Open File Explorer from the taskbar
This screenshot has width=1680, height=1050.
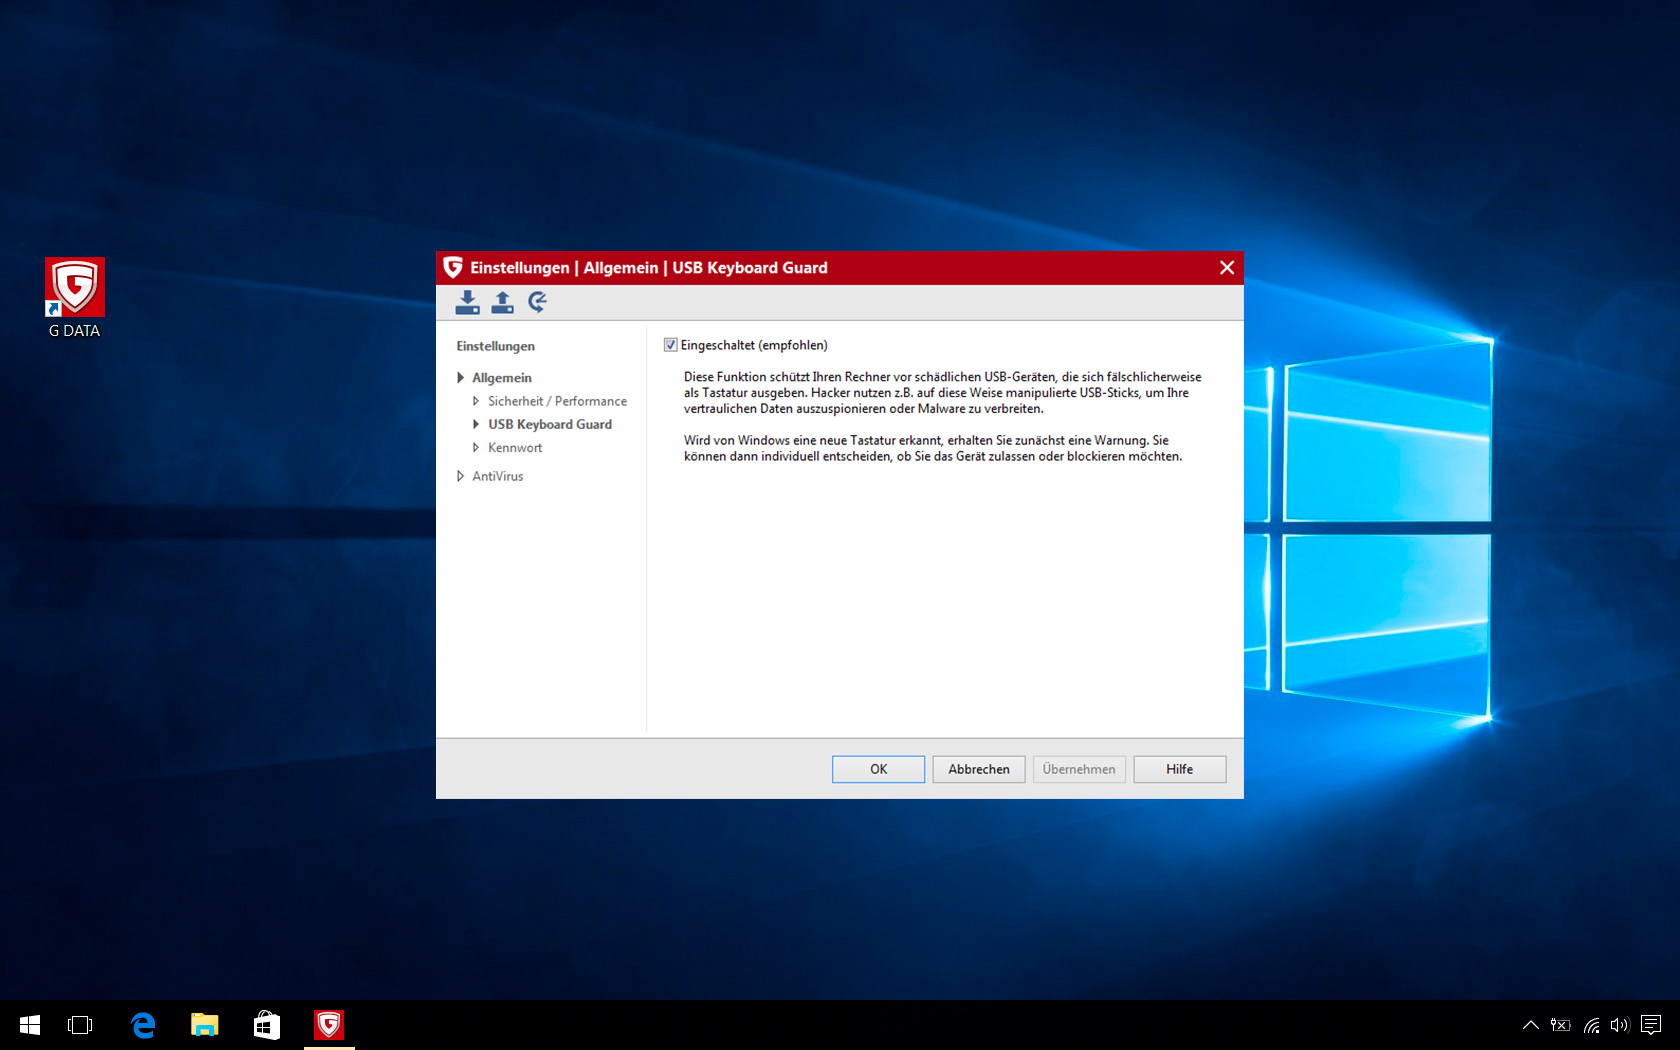coord(205,1025)
